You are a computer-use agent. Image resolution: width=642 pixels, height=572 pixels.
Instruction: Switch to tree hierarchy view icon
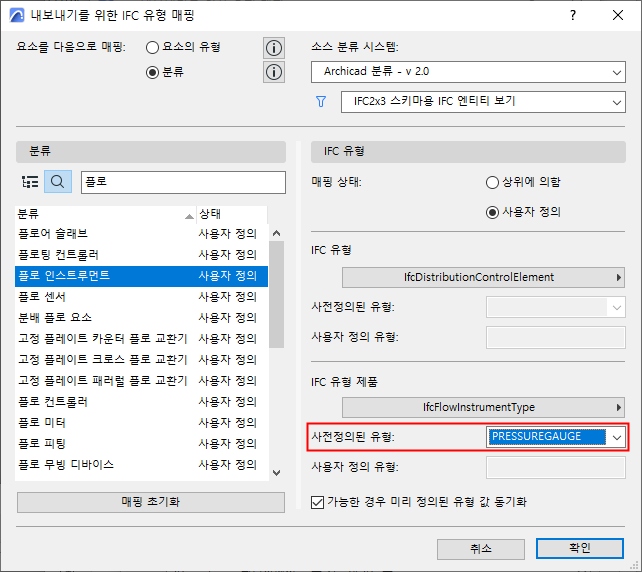pos(30,182)
